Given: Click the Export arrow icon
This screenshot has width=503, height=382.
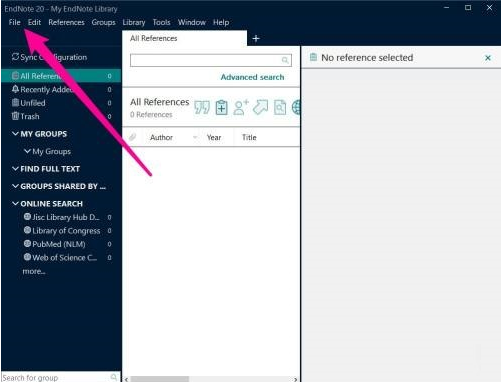Looking at the screenshot, I should point(260,107).
